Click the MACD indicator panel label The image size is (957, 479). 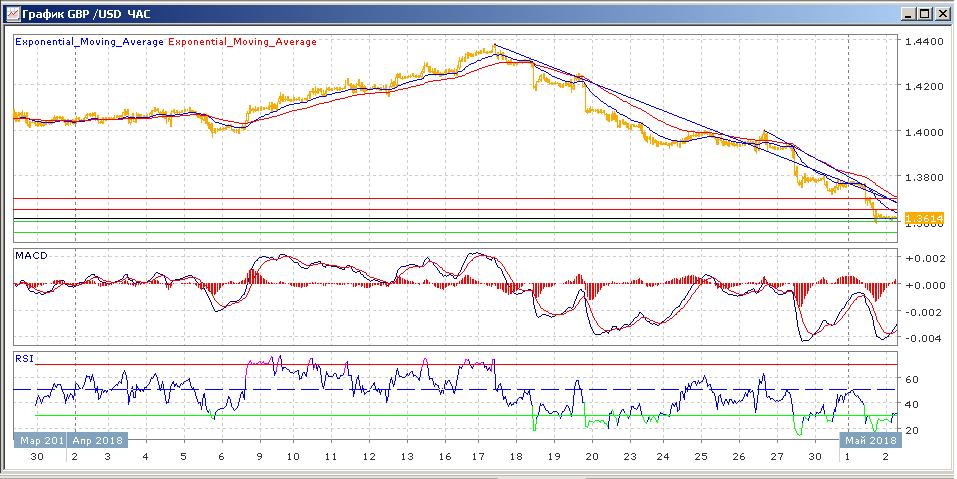pyautogui.click(x=29, y=256)
